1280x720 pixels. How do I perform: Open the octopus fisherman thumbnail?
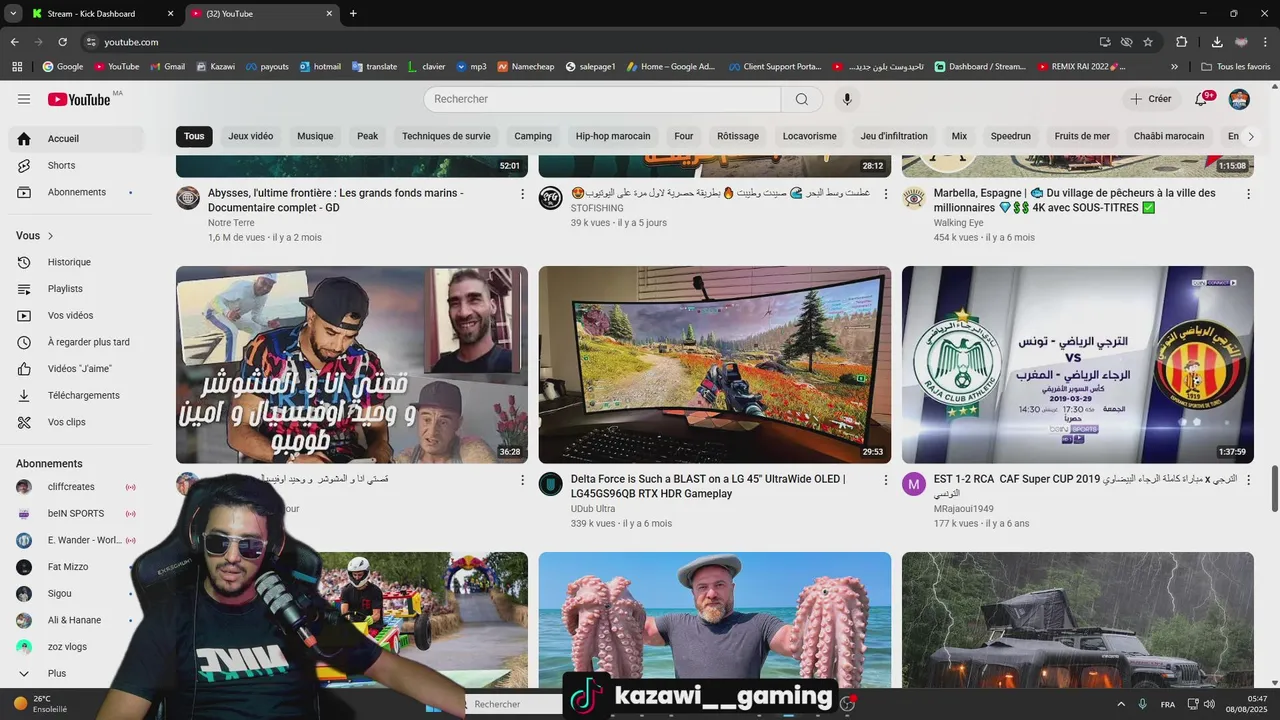pos(715,620)
